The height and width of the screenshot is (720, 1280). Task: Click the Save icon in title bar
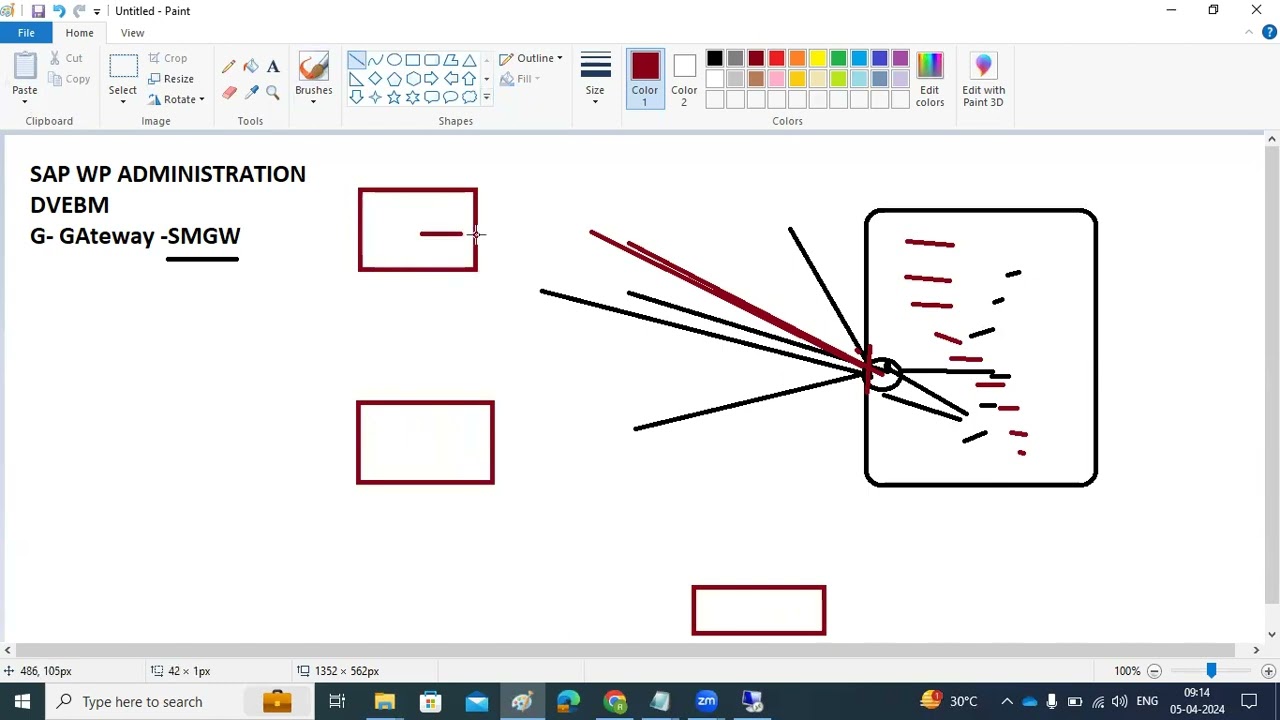tap(38, 11)
